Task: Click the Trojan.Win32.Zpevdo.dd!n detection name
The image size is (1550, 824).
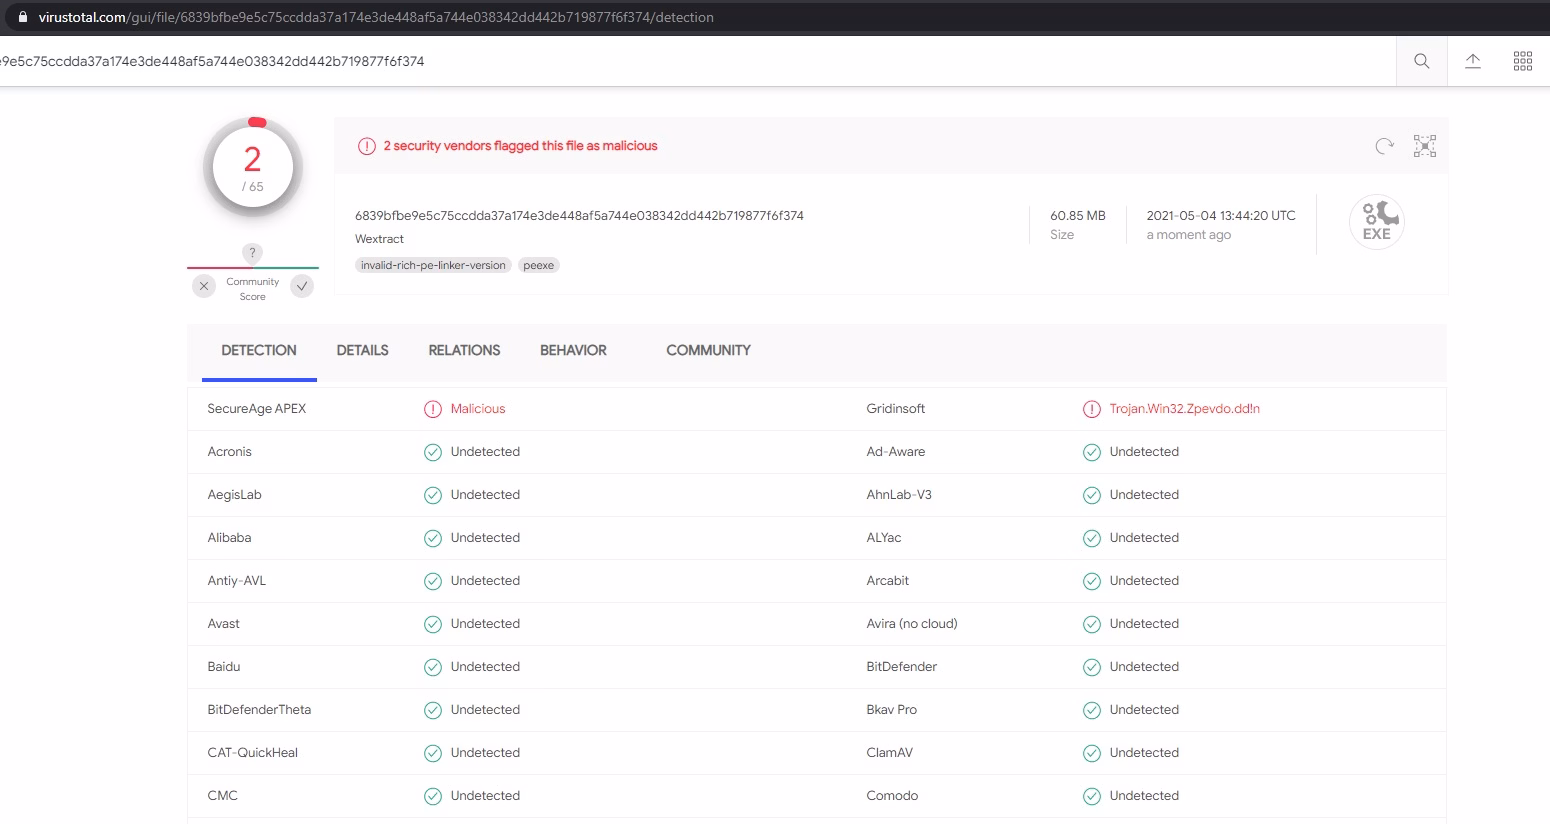Action: [x=1185, y=409]
